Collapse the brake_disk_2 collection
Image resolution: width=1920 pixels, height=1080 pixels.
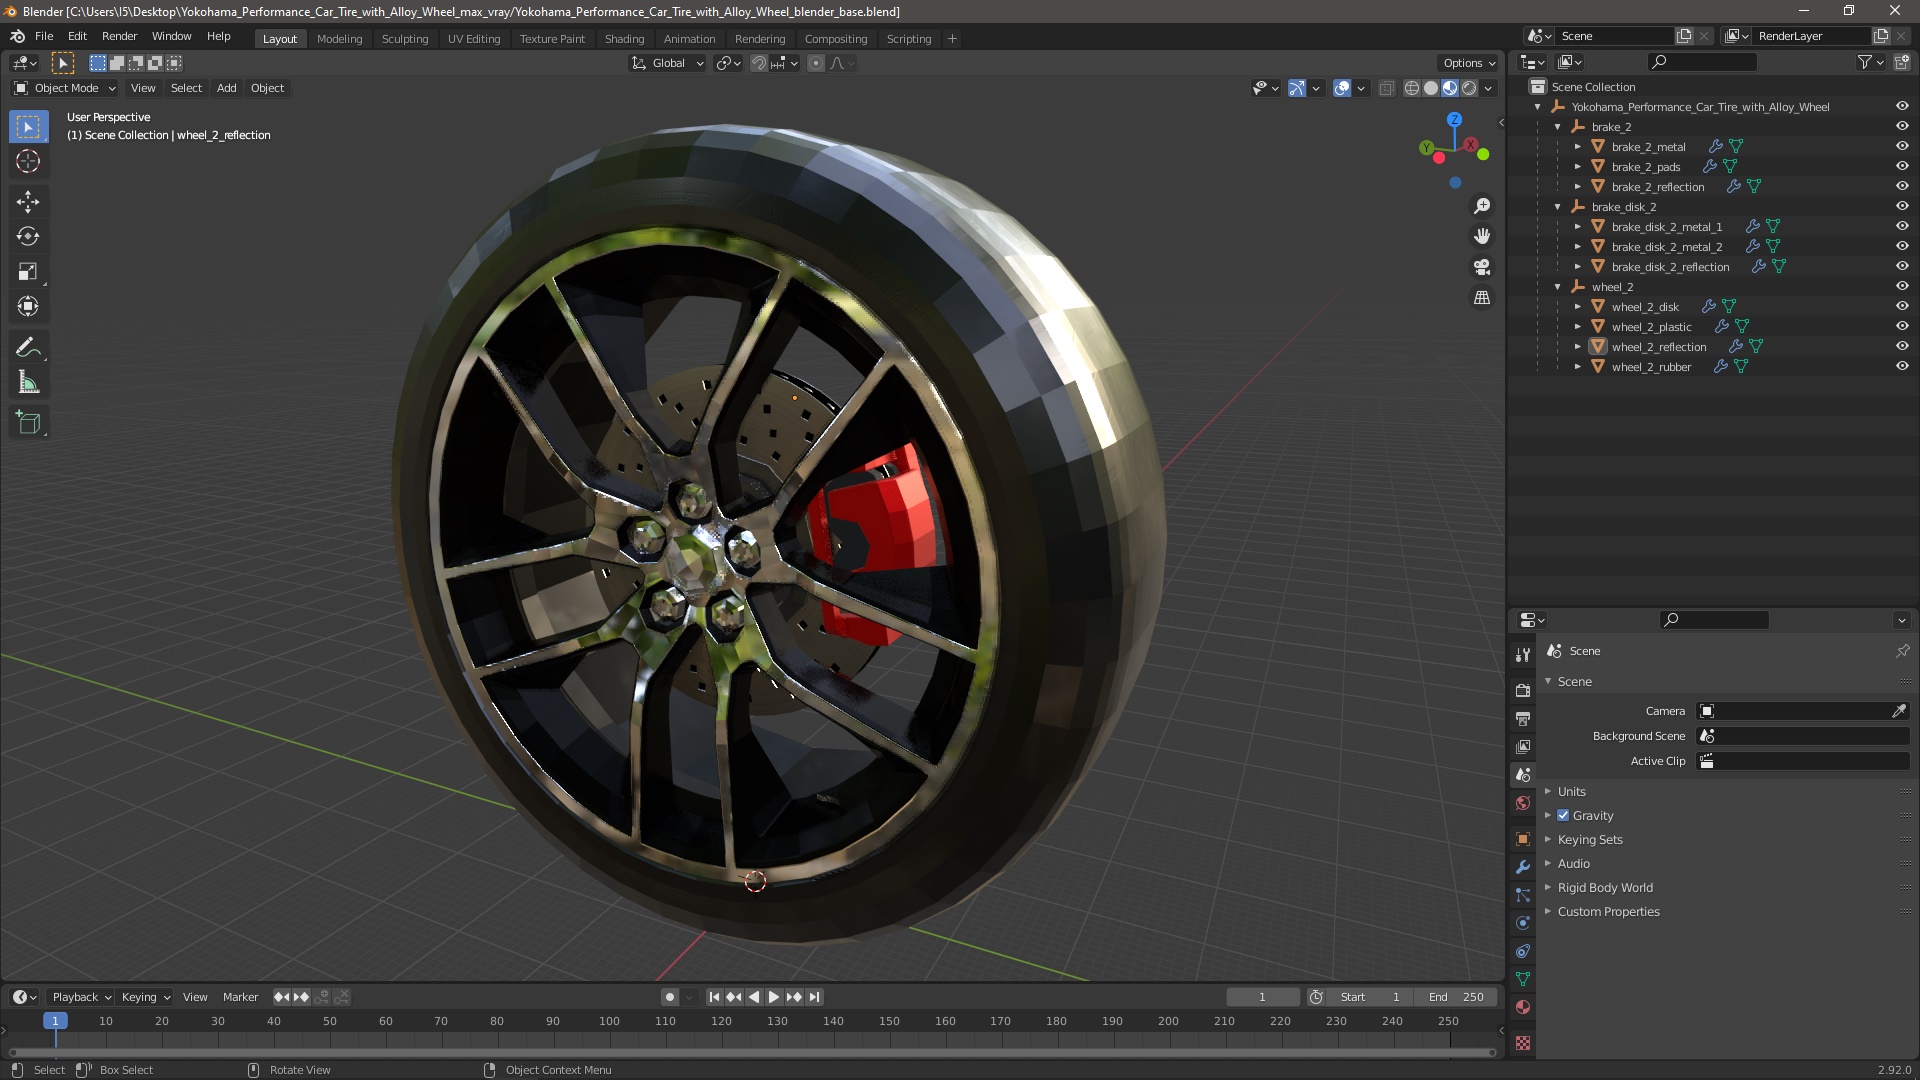[x=1557, y=207]
